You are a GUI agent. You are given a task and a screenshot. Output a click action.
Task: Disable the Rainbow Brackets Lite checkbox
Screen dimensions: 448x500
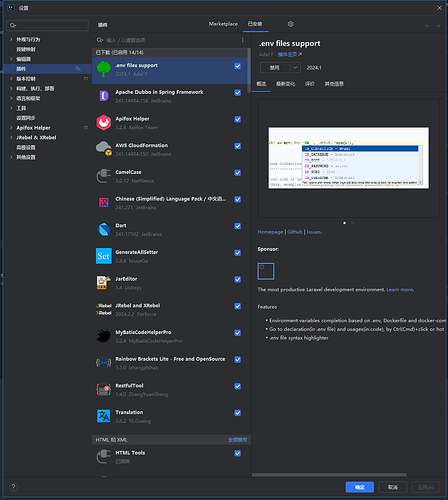click(238, 359)
